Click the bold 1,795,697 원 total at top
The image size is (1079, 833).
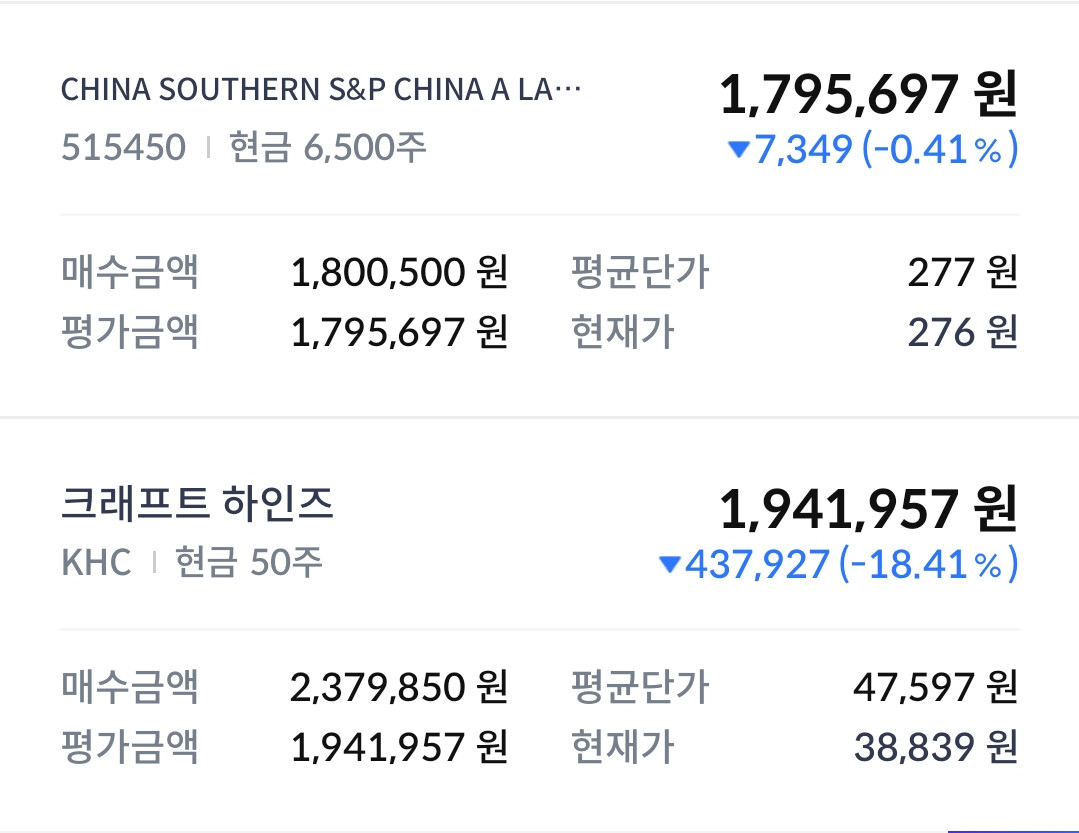pos(867,95)
